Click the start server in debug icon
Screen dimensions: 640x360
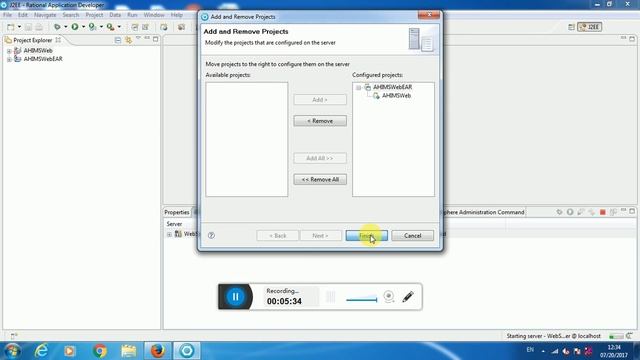click(559, 212)
